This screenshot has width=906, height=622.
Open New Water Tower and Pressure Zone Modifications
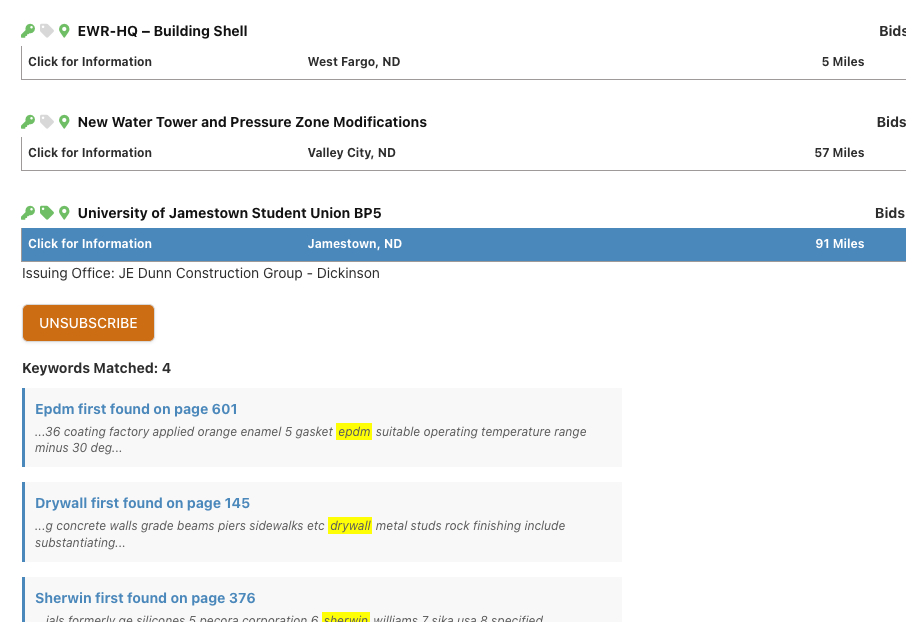coord(252,122)
